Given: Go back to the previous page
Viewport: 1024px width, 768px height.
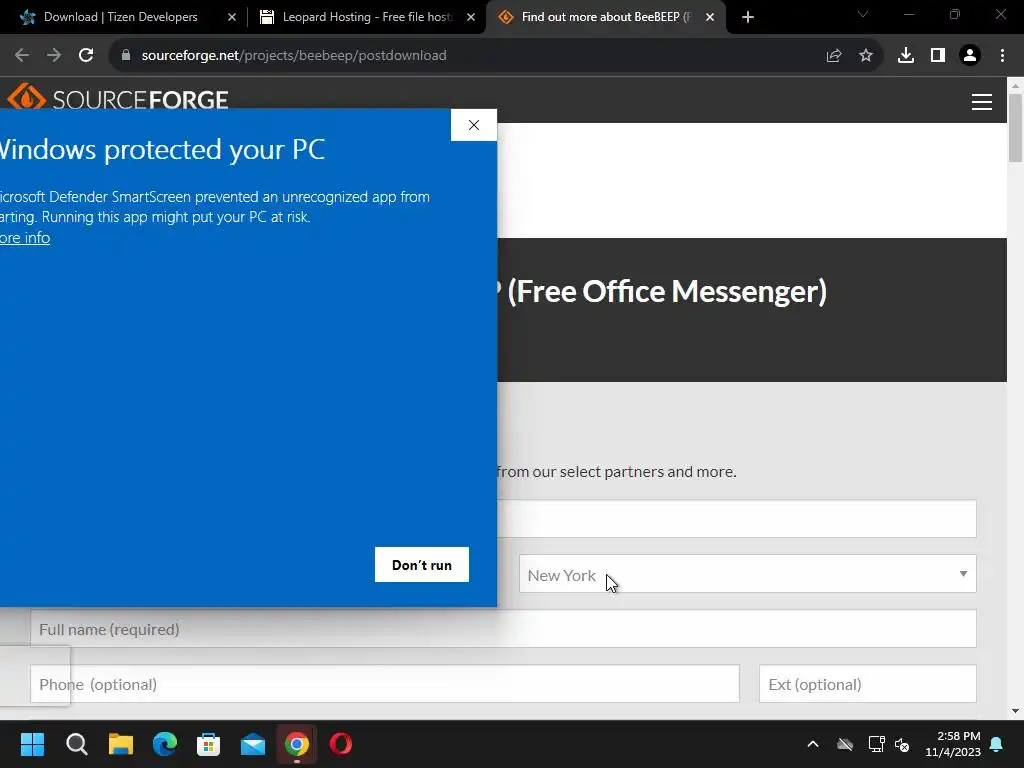Looking at the screenshot, I should [22, 56].
